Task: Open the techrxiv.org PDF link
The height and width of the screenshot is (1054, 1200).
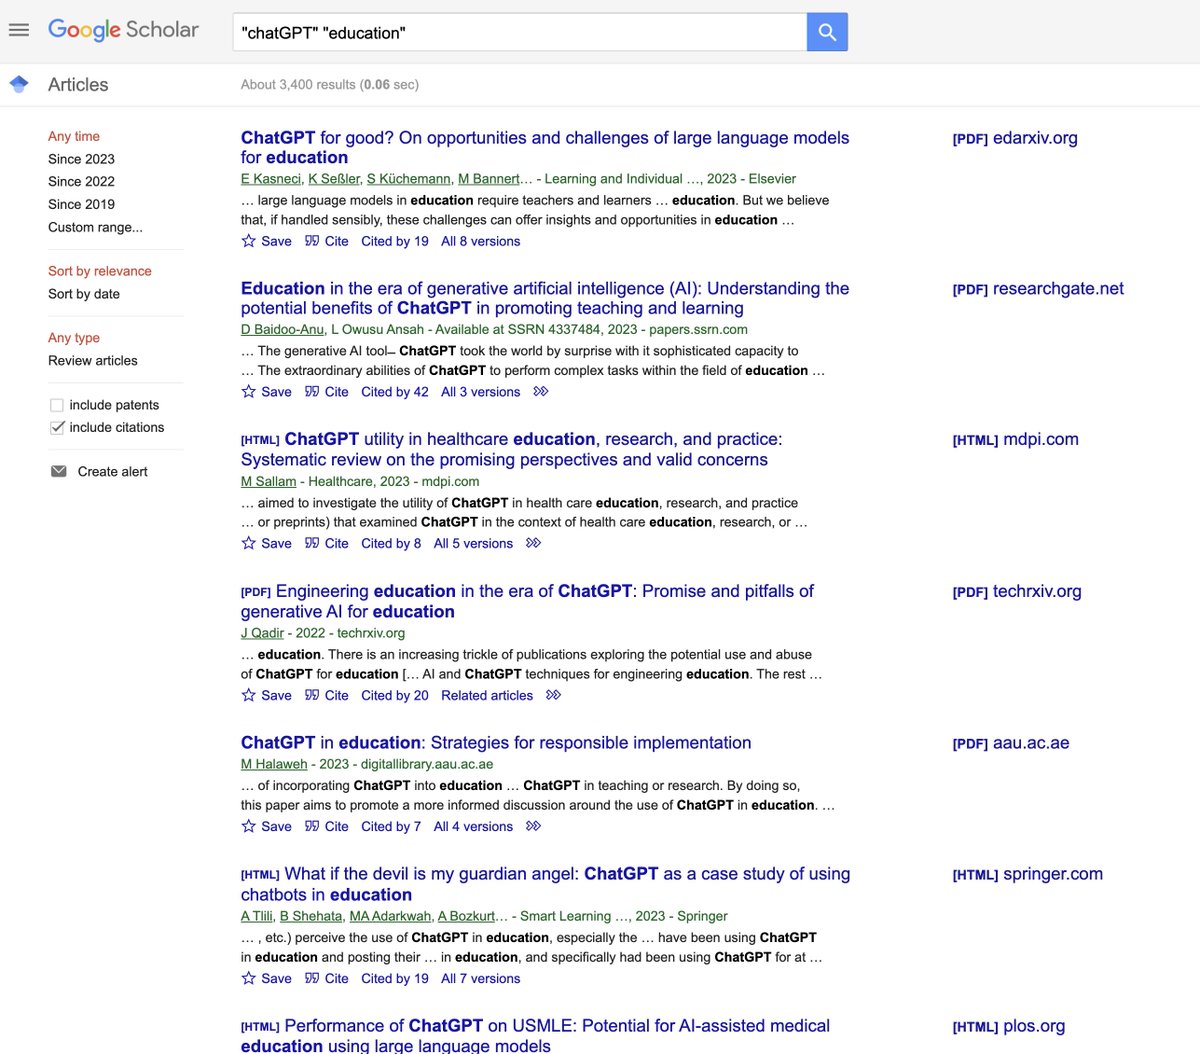Action: point(1017,591)
